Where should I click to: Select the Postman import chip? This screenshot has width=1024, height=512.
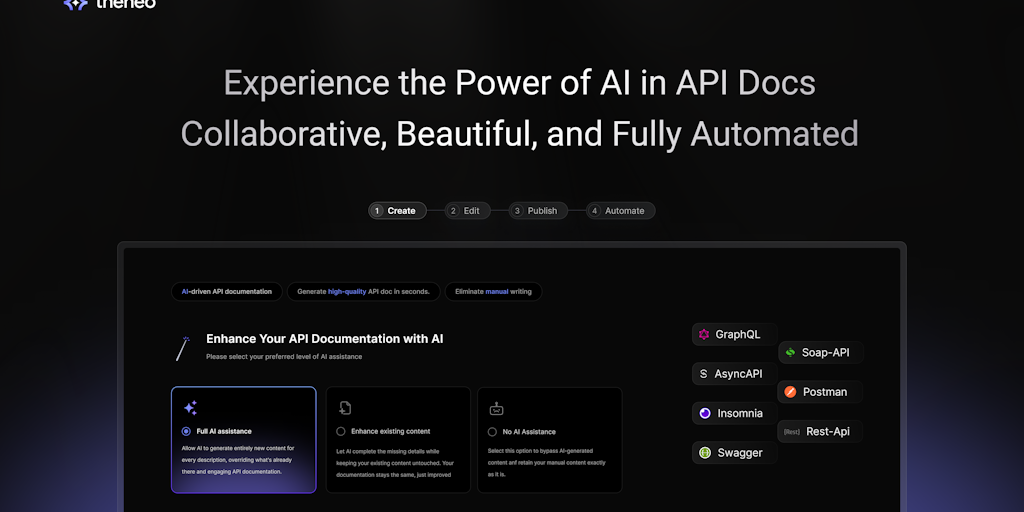(820, 392)
